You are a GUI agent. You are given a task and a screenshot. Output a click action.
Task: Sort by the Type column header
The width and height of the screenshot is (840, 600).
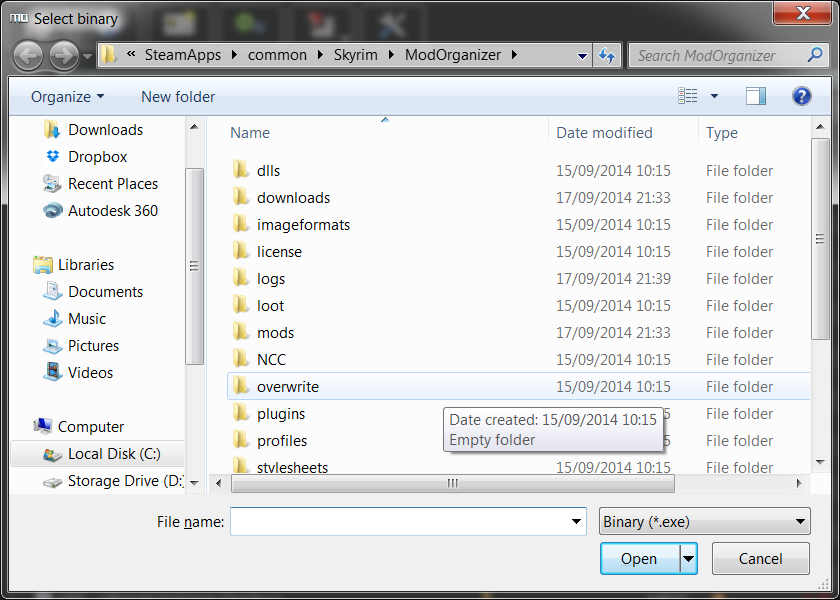722,132
